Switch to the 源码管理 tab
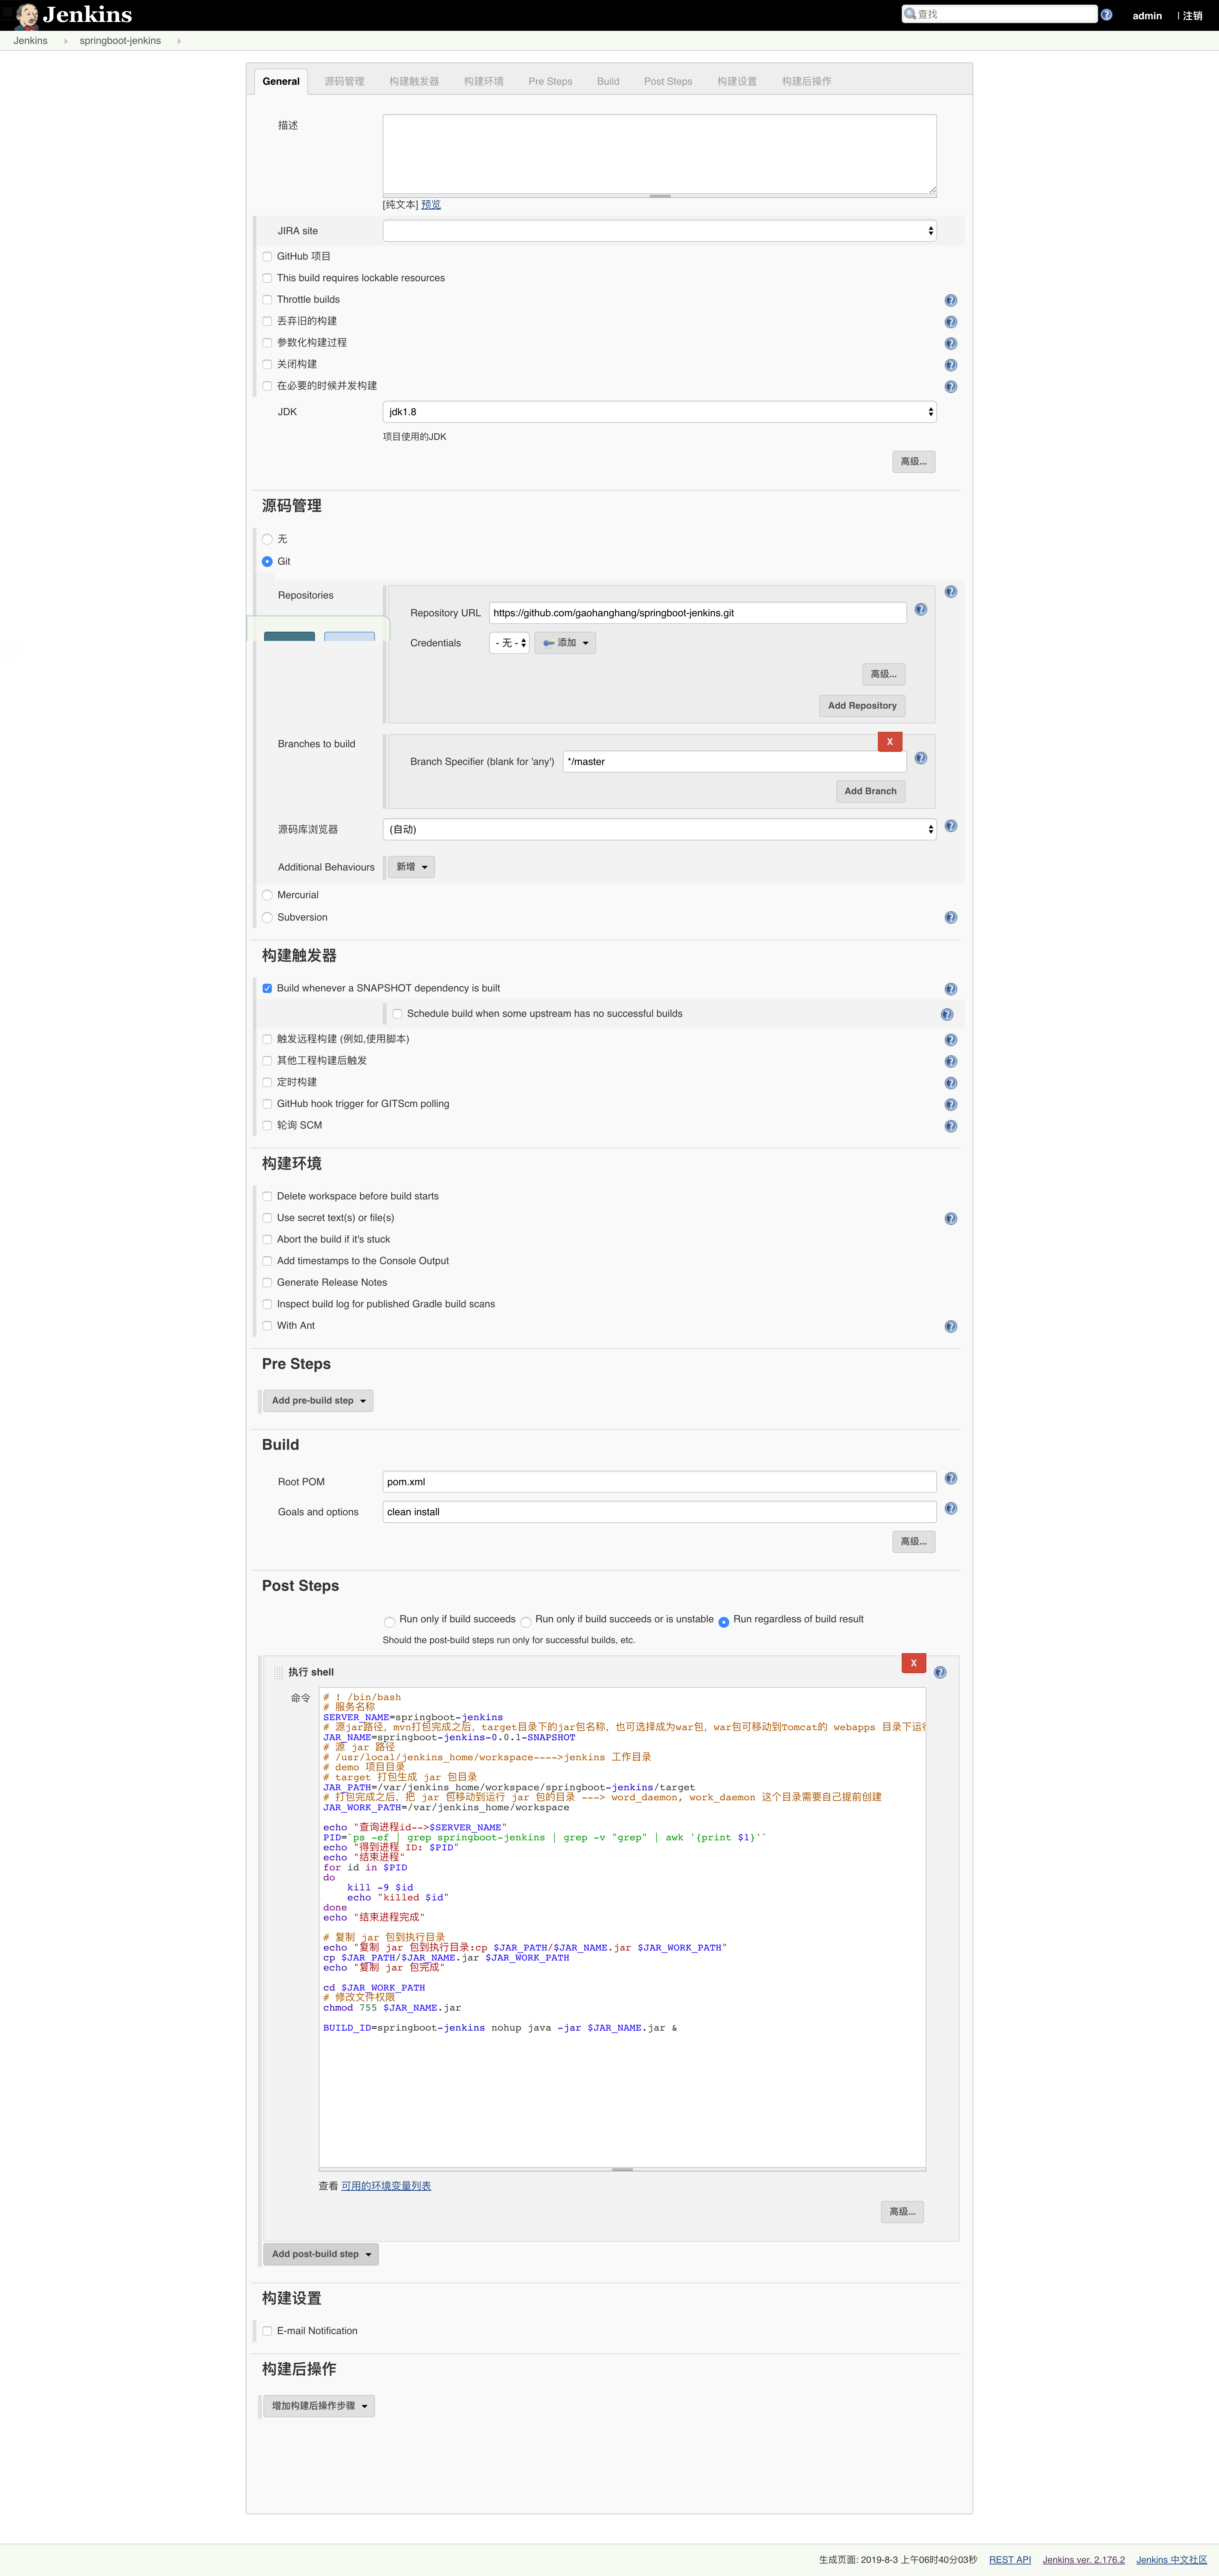 (x=344, y=81)
